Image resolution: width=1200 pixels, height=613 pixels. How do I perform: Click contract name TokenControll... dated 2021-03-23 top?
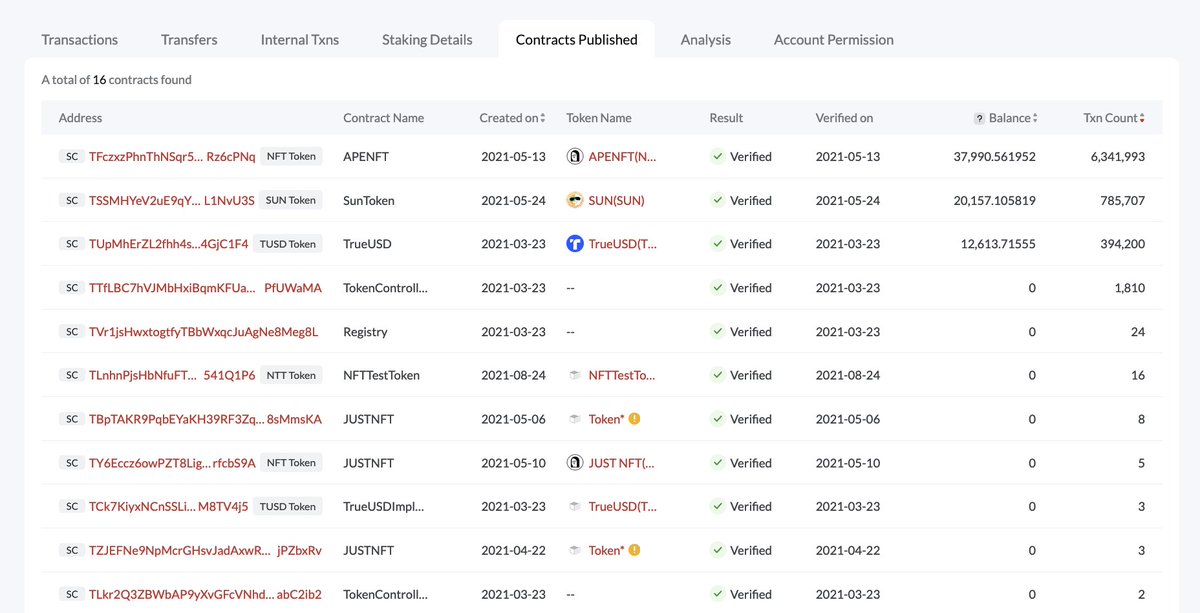pyautogui.click(x=385, y=288)
